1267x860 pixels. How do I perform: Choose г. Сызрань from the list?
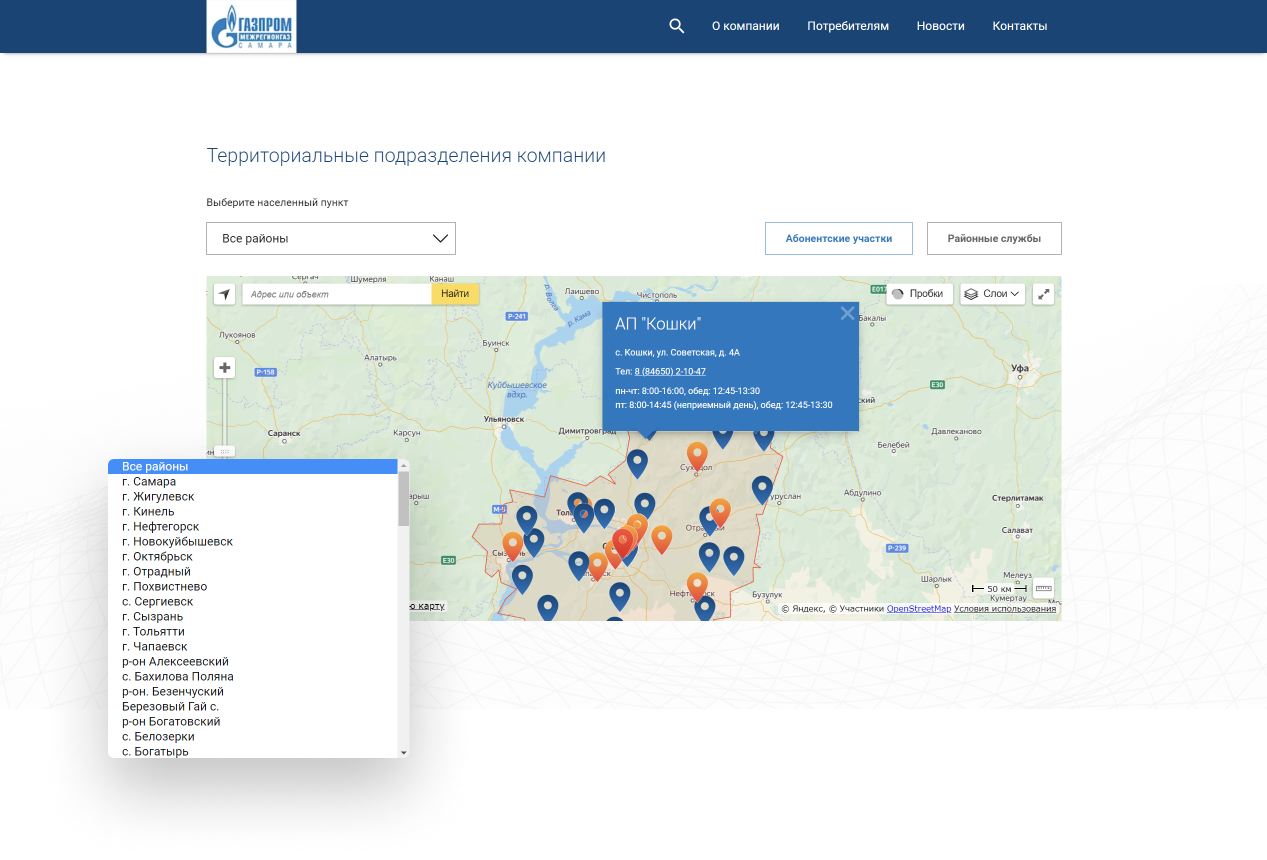[253, 616]
